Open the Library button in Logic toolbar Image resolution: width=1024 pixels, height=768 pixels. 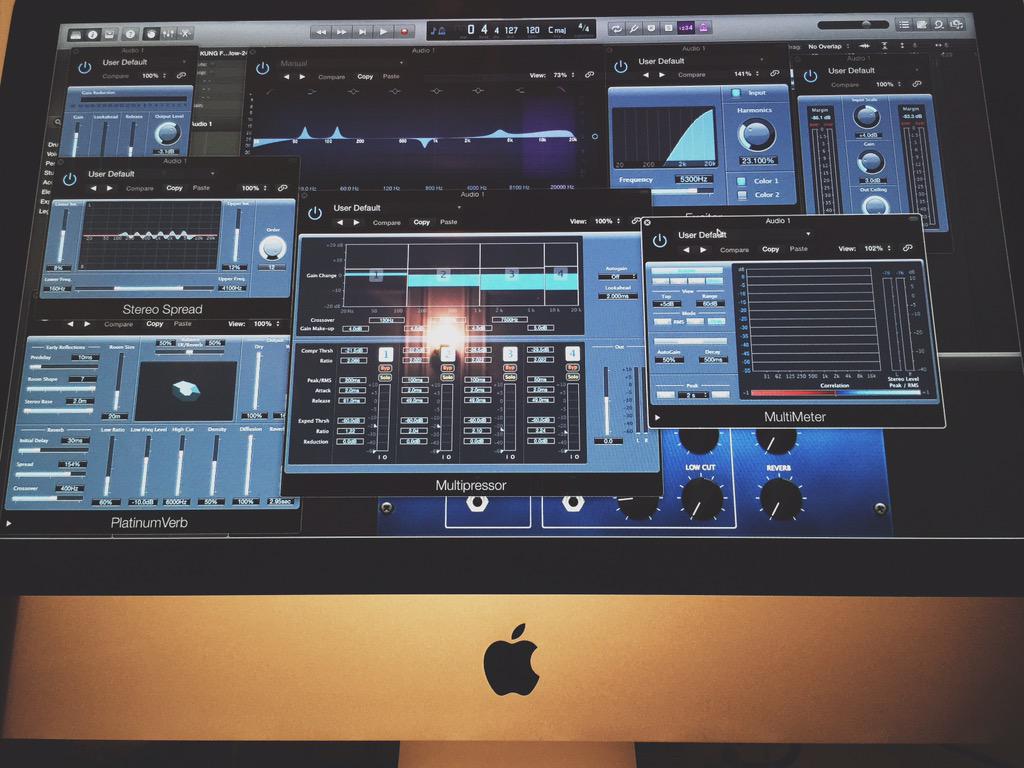[x=76, y=34]
